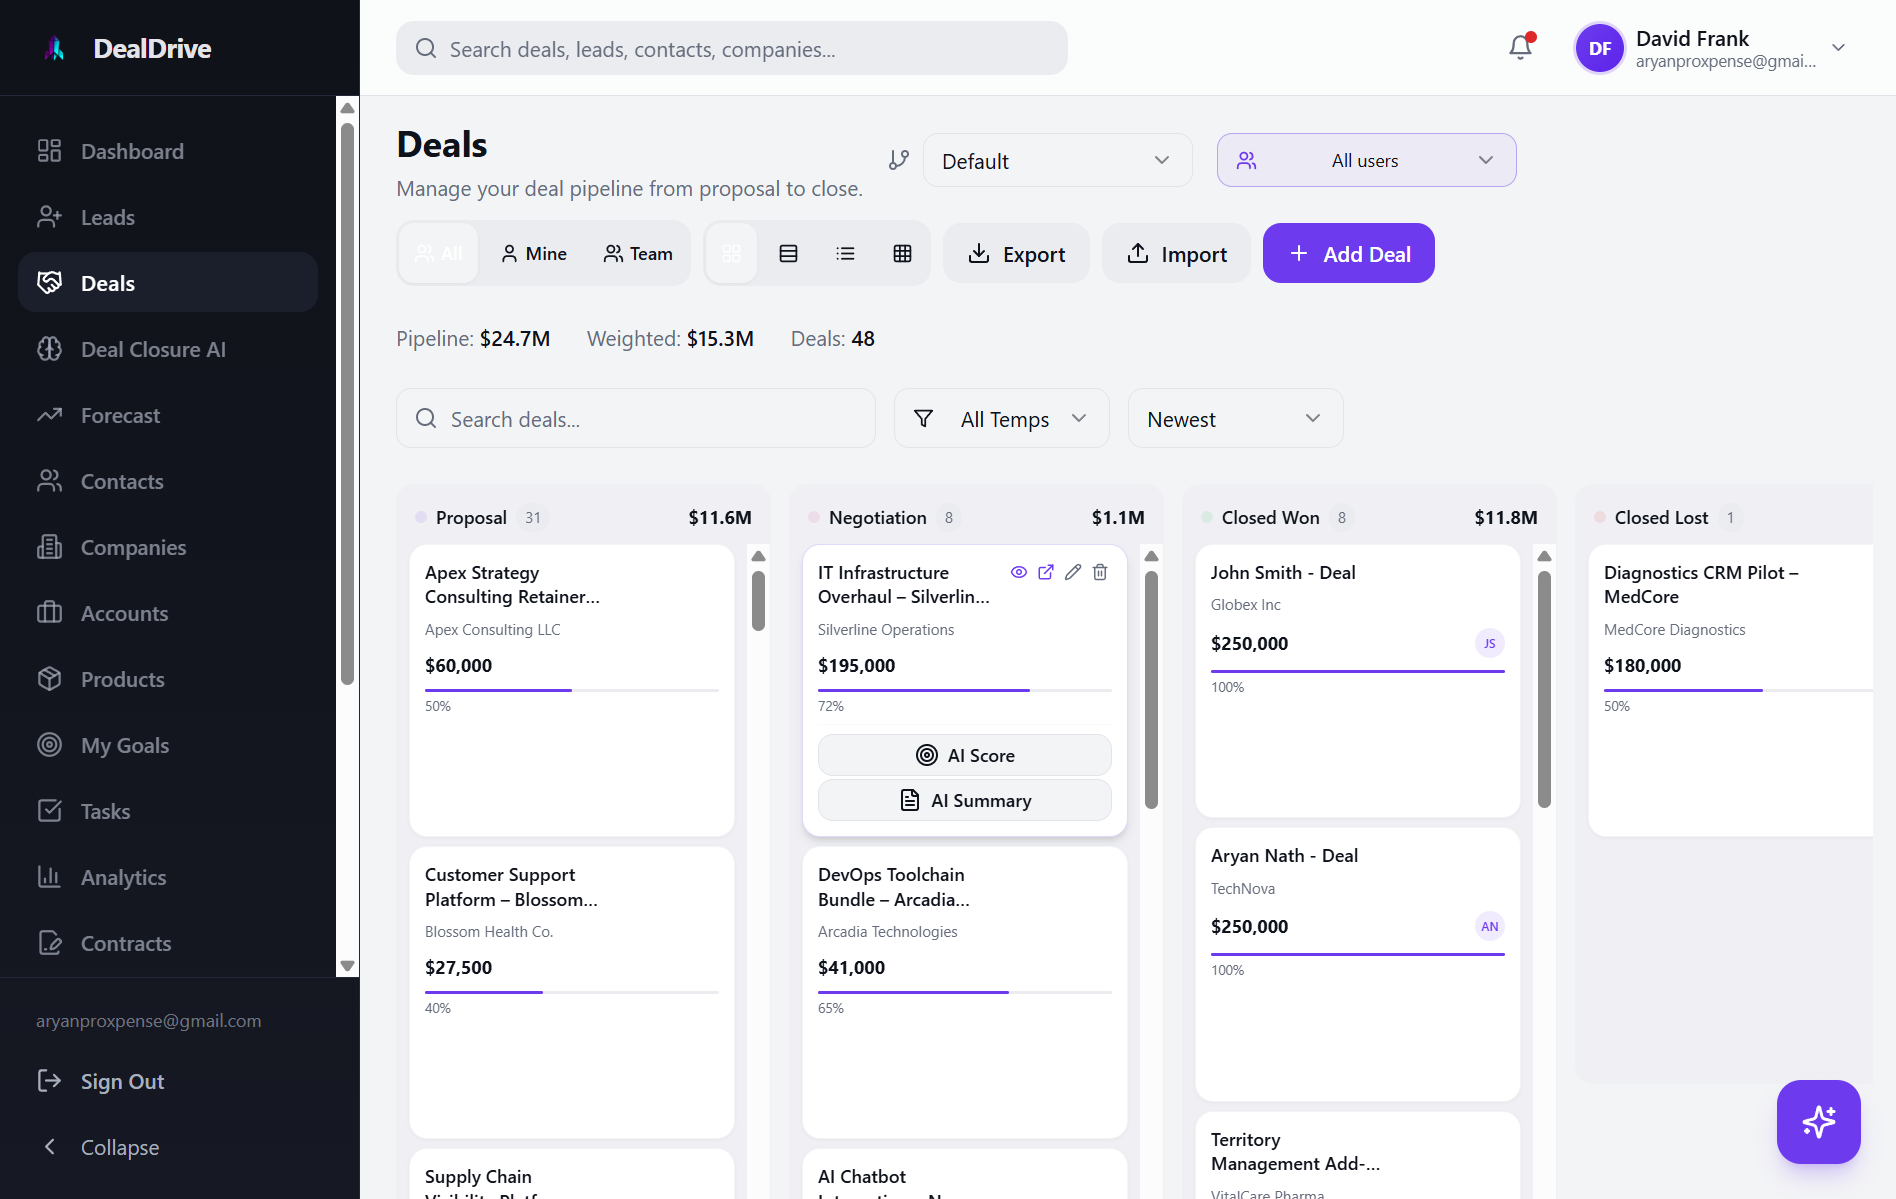Go to Companies
This screenshot has width=1896, height=1199.
coord(168,547)
